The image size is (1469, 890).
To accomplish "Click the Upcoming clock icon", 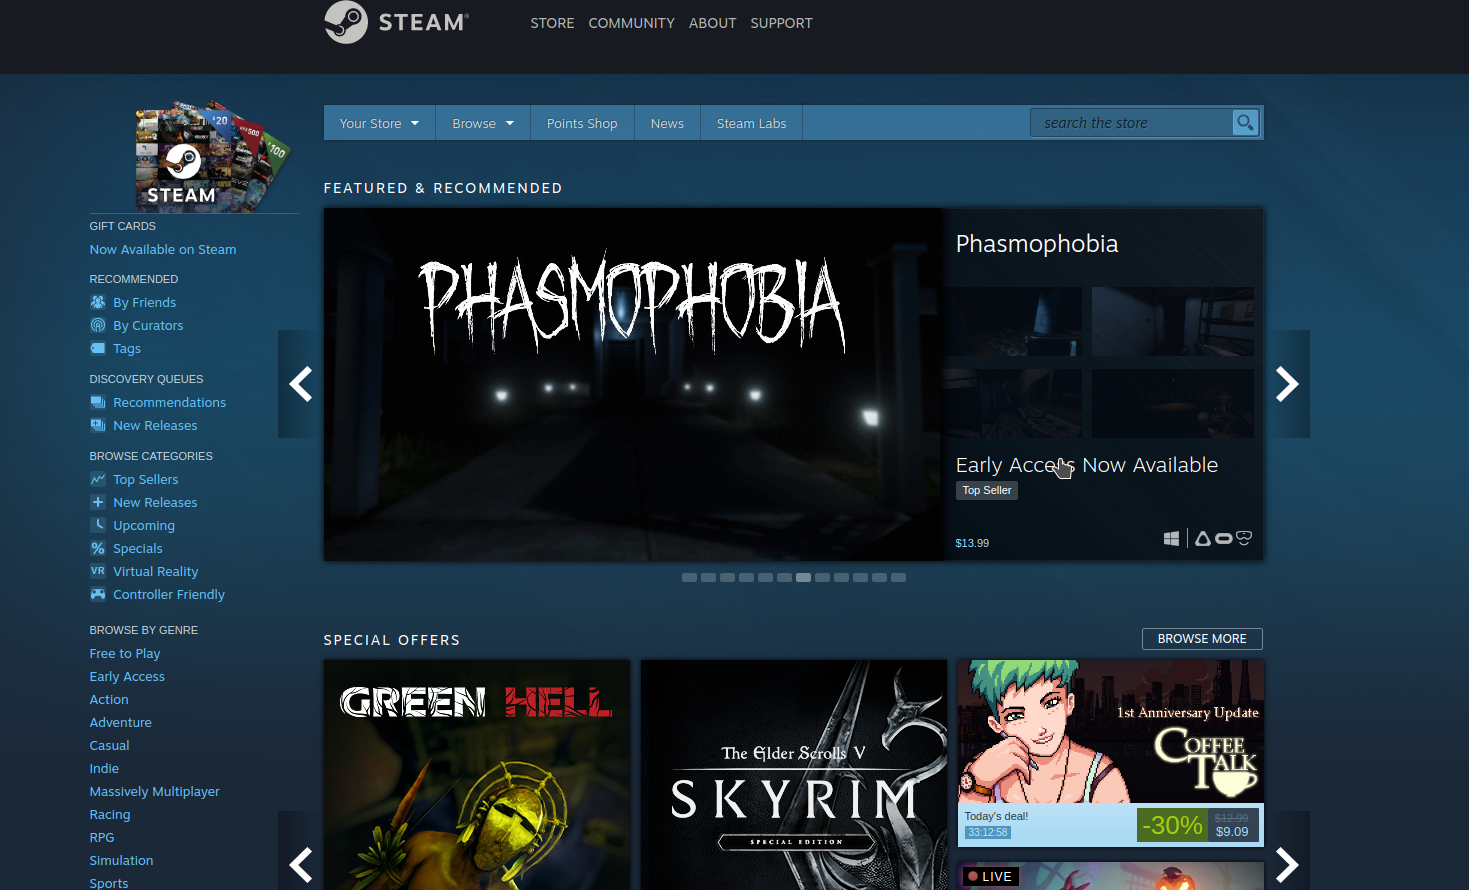I will coord(98,525).
